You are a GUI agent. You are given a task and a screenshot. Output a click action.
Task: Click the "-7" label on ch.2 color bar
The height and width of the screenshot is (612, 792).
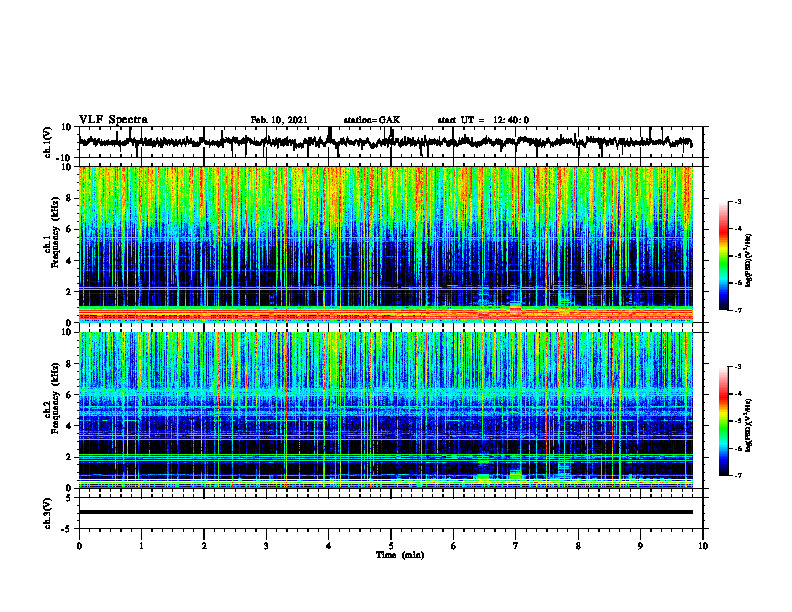point(738,476)
